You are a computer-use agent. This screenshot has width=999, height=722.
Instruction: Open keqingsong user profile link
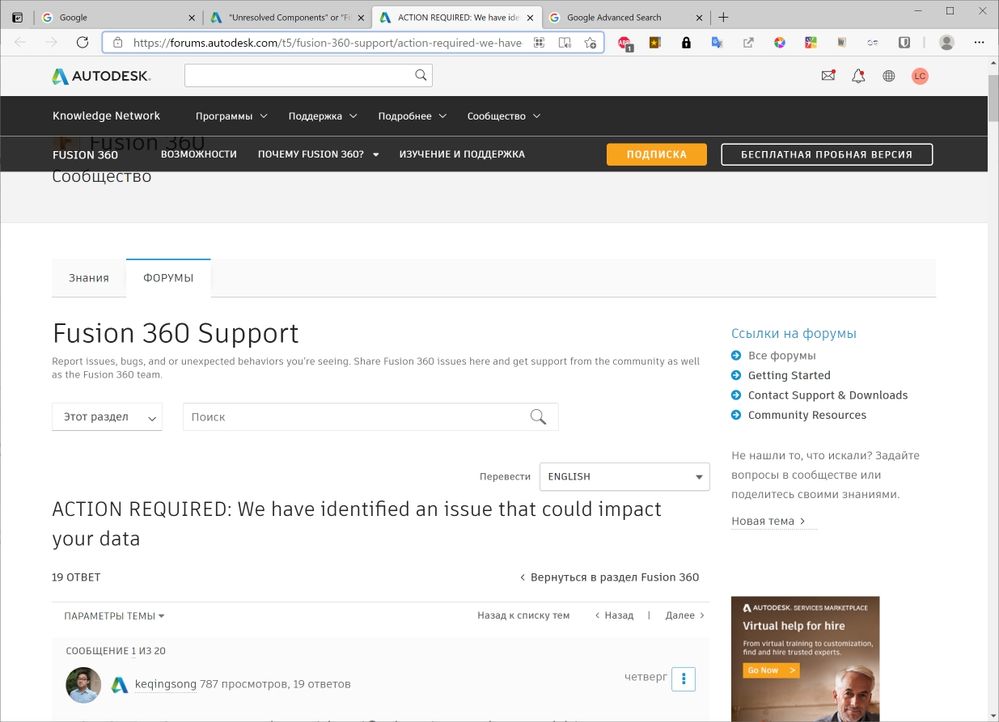click(166, 684)
